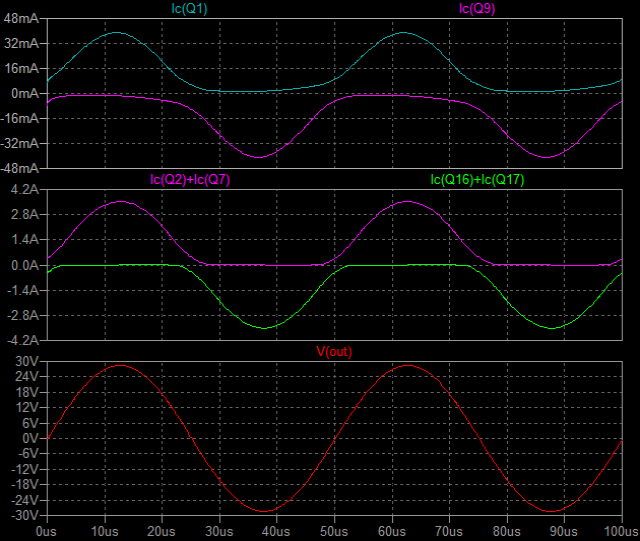Image resolution: width=640 pixels, height=541 pixels.
Task: Click the 4.2A vertical axis label
Action: (22, 190)
